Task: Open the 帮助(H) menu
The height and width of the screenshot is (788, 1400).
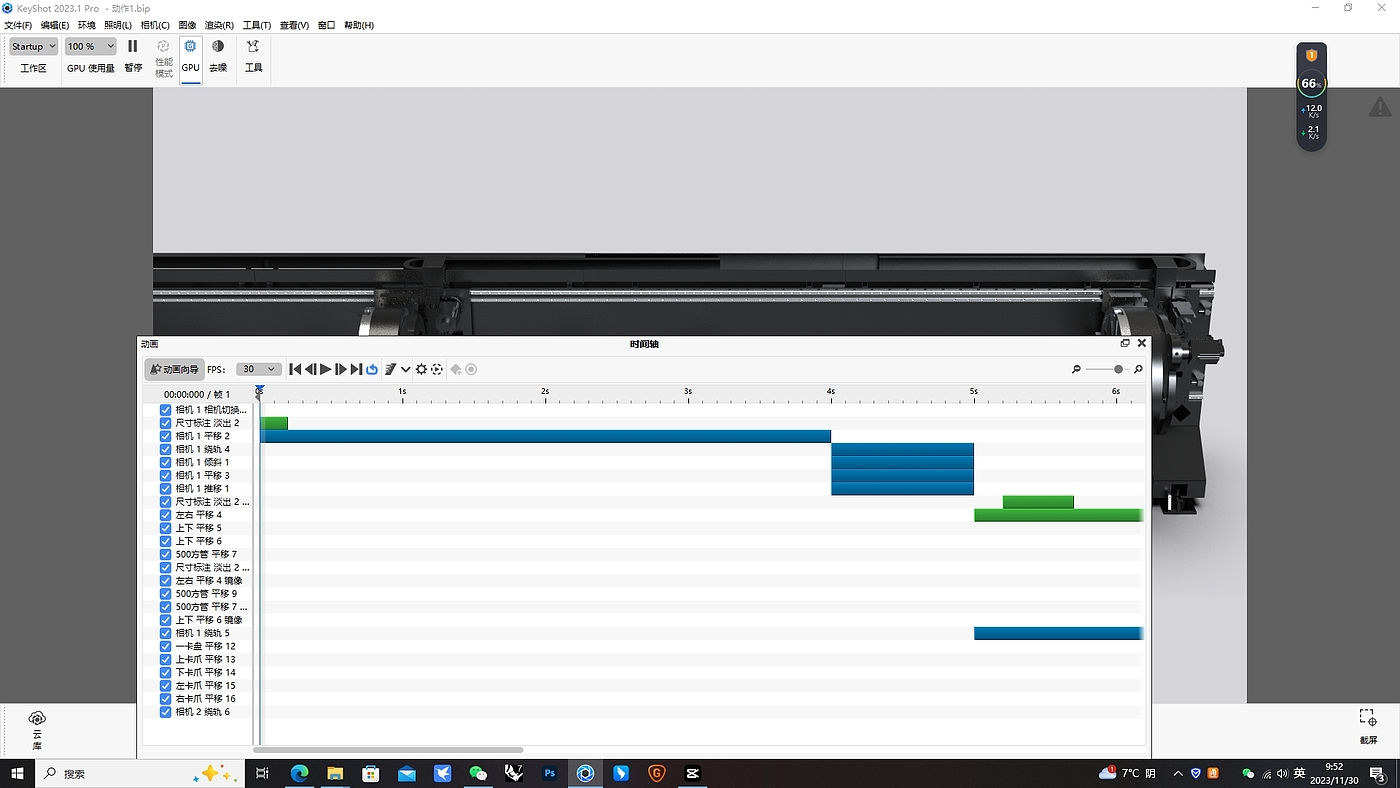Action: point(359,25)
